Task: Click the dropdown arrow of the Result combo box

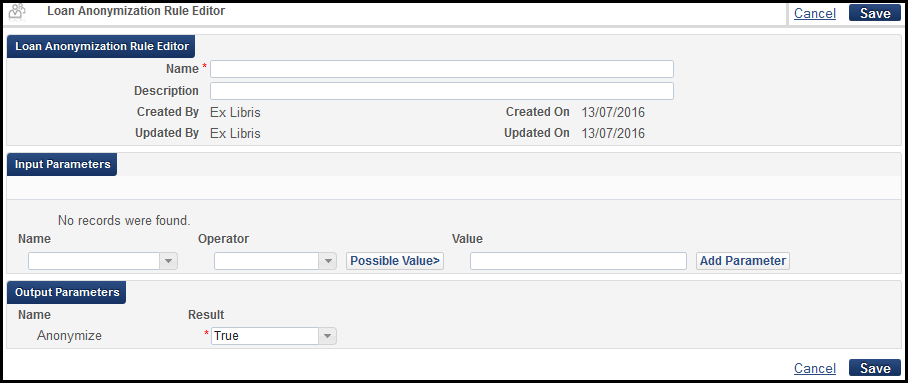Action: coord(328,335)
